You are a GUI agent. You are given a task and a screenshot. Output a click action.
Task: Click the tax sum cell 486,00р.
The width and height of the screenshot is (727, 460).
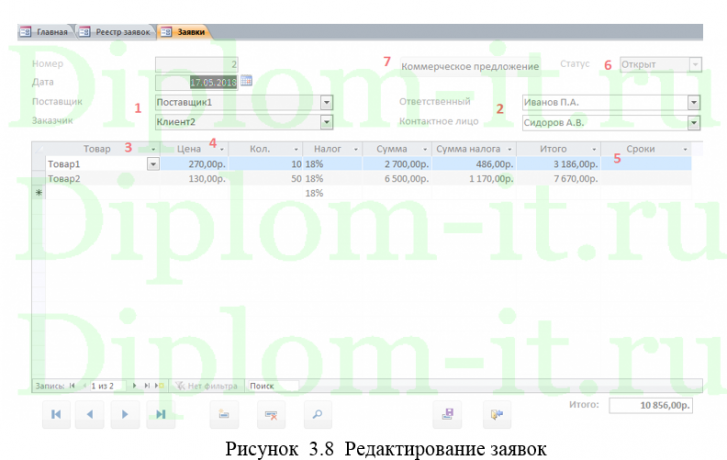point(474,164)
